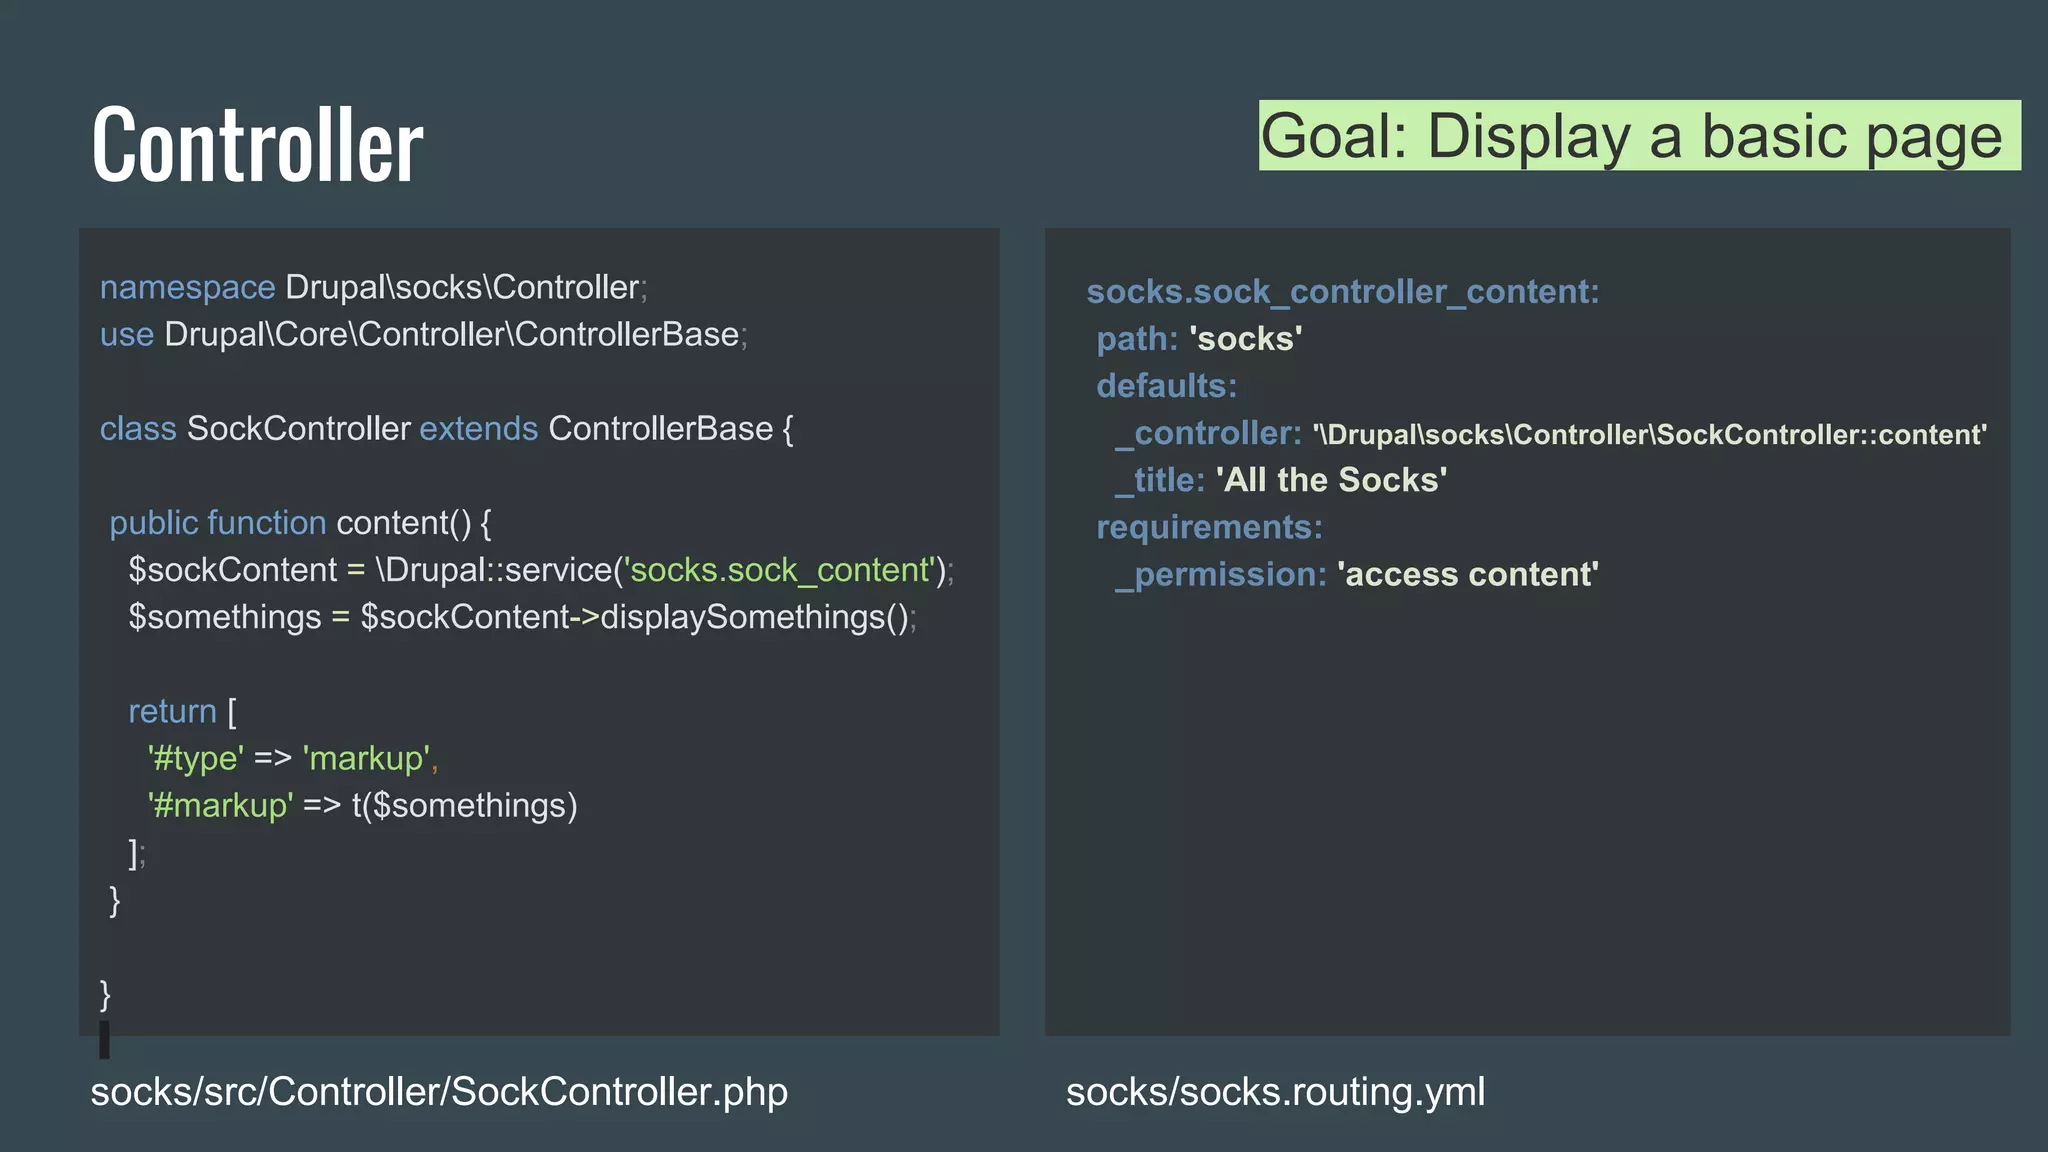
Task: Click the 'requirements:' key
Action: (1210, 527)
